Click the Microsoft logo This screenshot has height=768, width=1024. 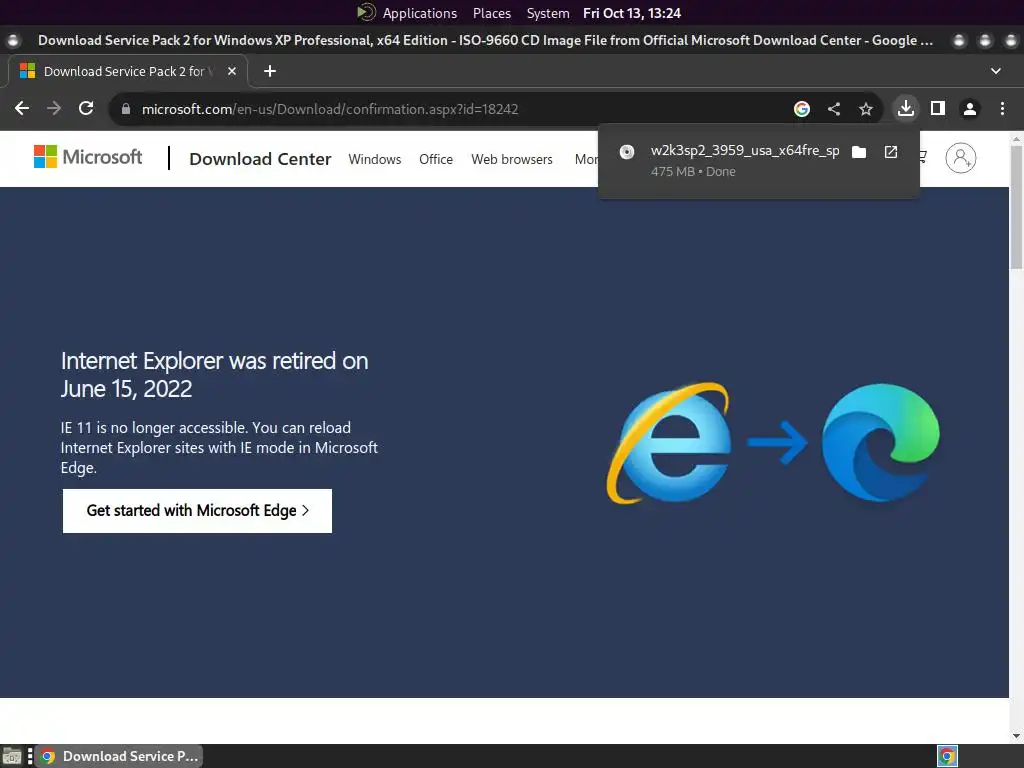pos(88,157)
